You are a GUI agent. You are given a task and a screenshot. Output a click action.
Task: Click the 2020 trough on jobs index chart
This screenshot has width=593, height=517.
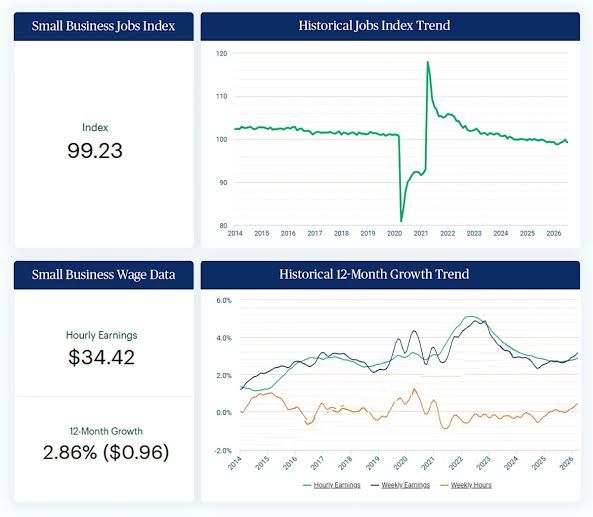pyautogui.click(x=401, y=221)
